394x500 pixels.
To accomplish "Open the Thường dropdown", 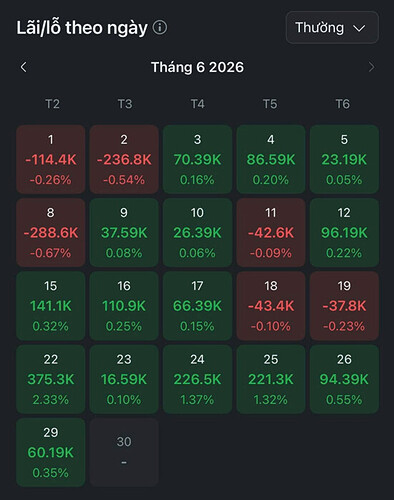I will click(332, 27).
